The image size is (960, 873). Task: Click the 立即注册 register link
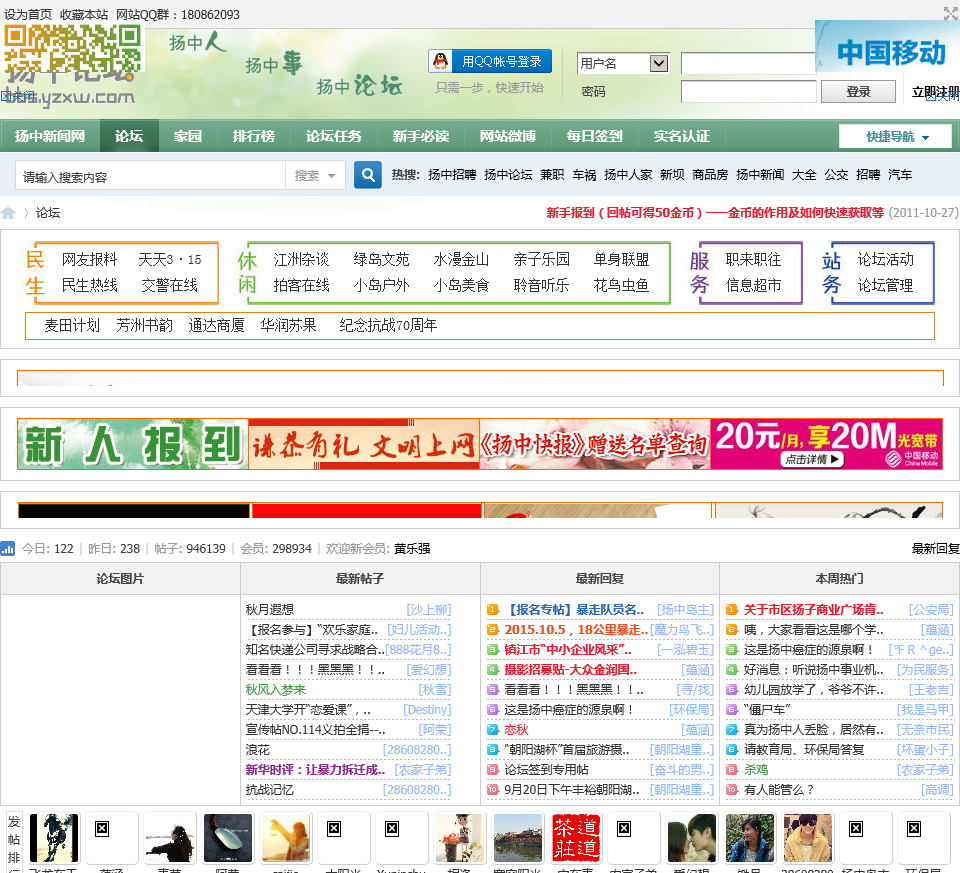tap(936, 92)
